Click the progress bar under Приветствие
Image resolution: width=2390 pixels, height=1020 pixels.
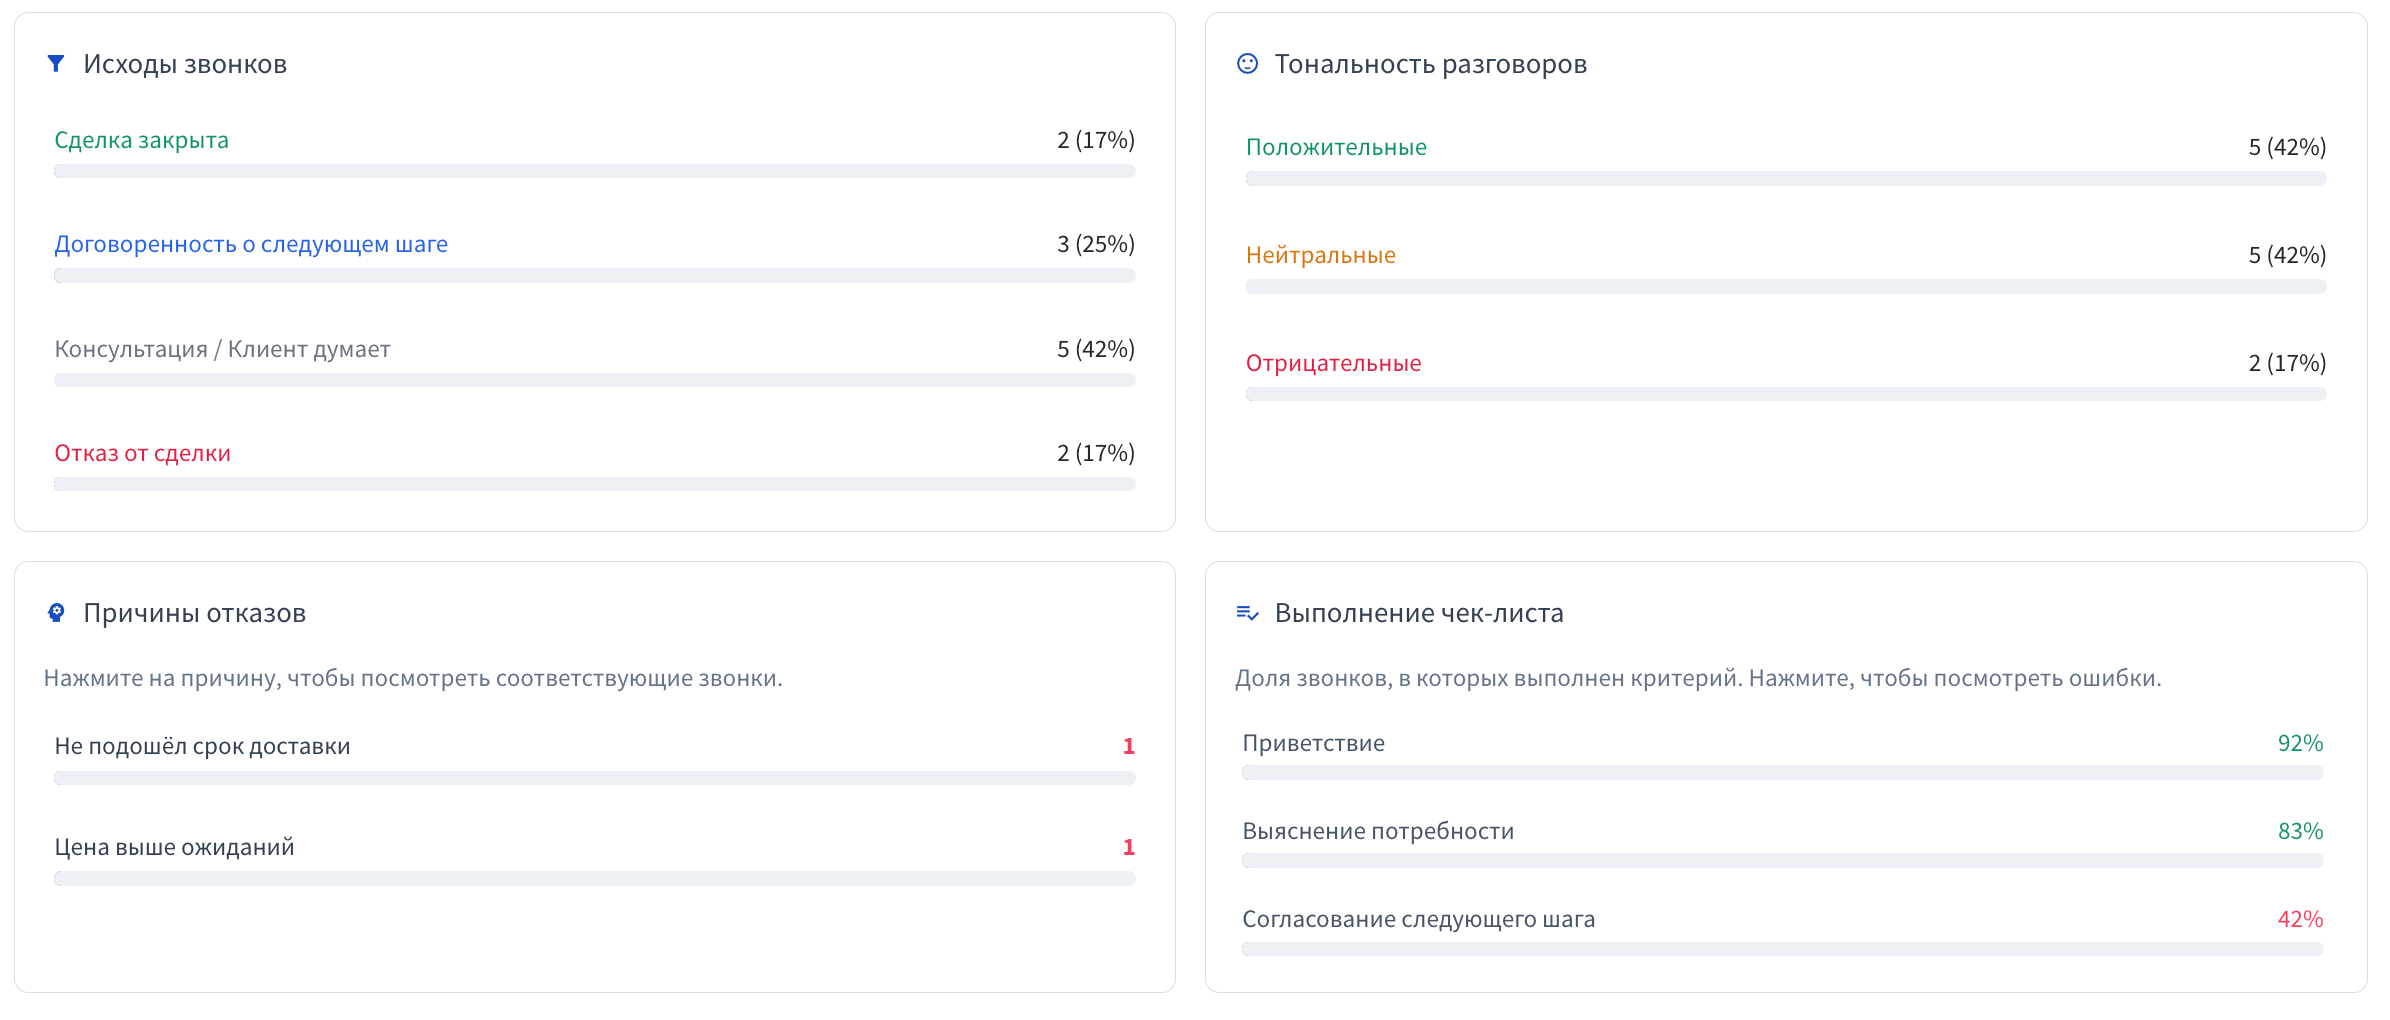[x=1782, y=773]
